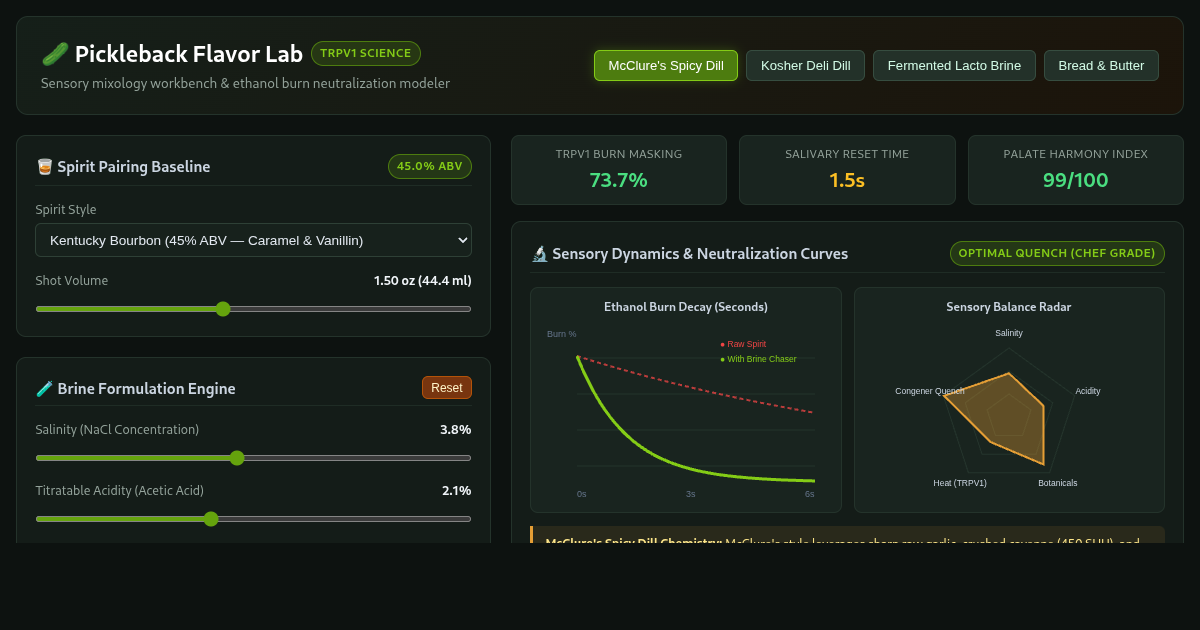Click the Ethanol Burn Decay chart title
1200x630 pixels.
click(686, 307)
